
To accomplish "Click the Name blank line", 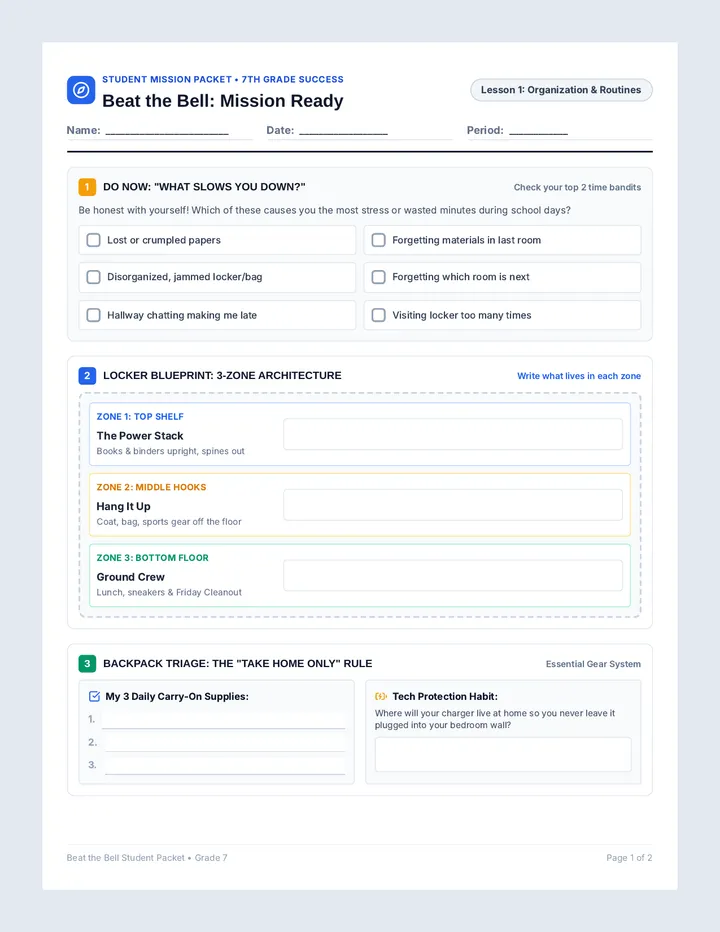I will (x=167, y=131).
